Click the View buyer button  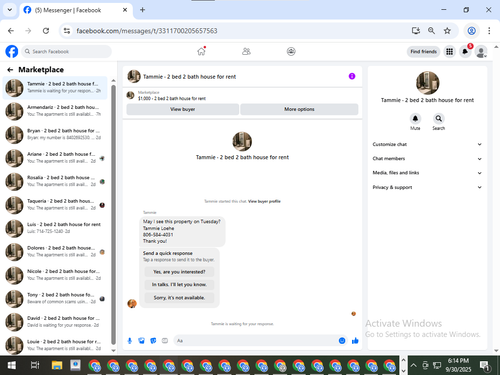183,109
